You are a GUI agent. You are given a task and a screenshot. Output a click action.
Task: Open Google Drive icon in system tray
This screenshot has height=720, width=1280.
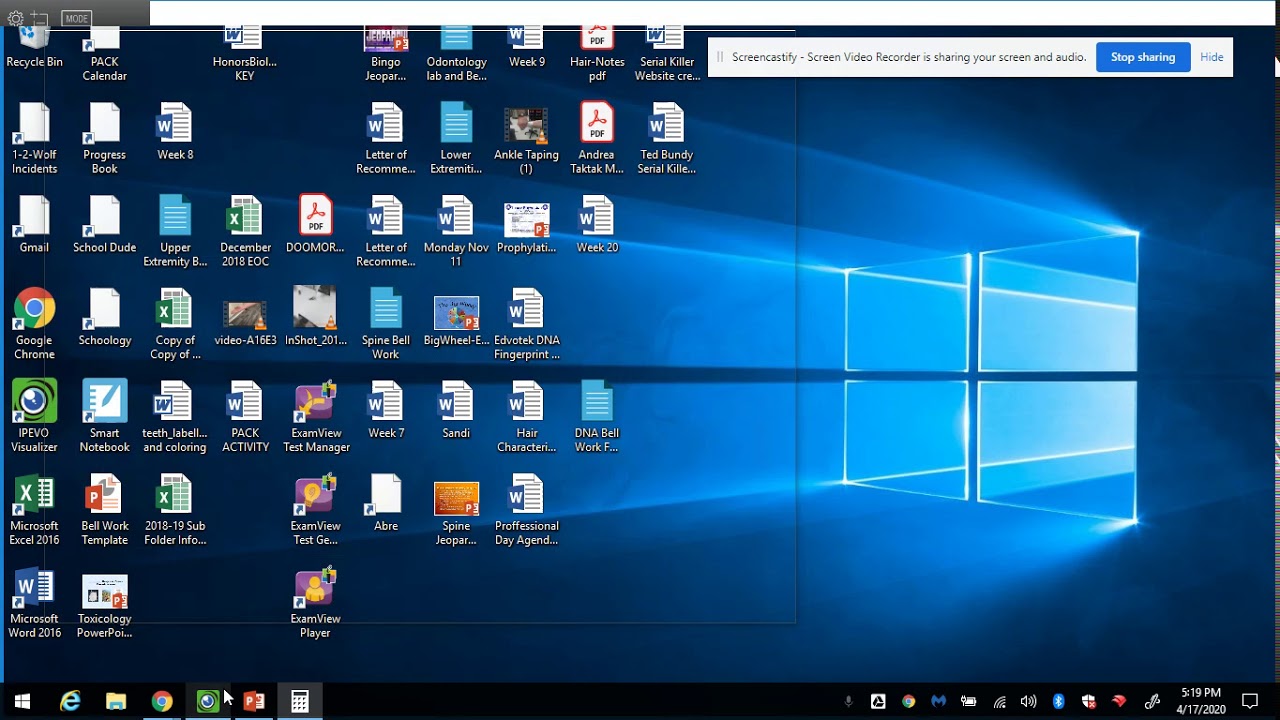(878, 701)
